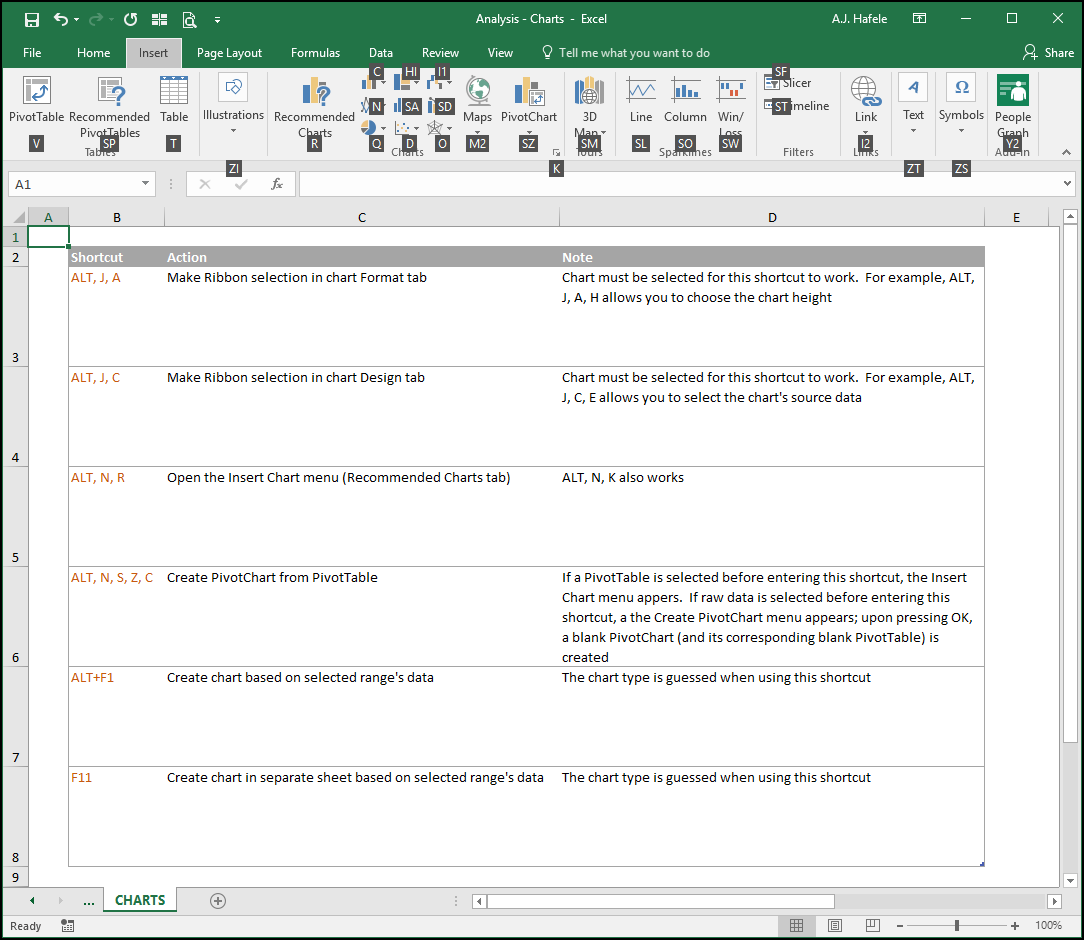Click in Tell me what you want to do box

click(634, 53)
